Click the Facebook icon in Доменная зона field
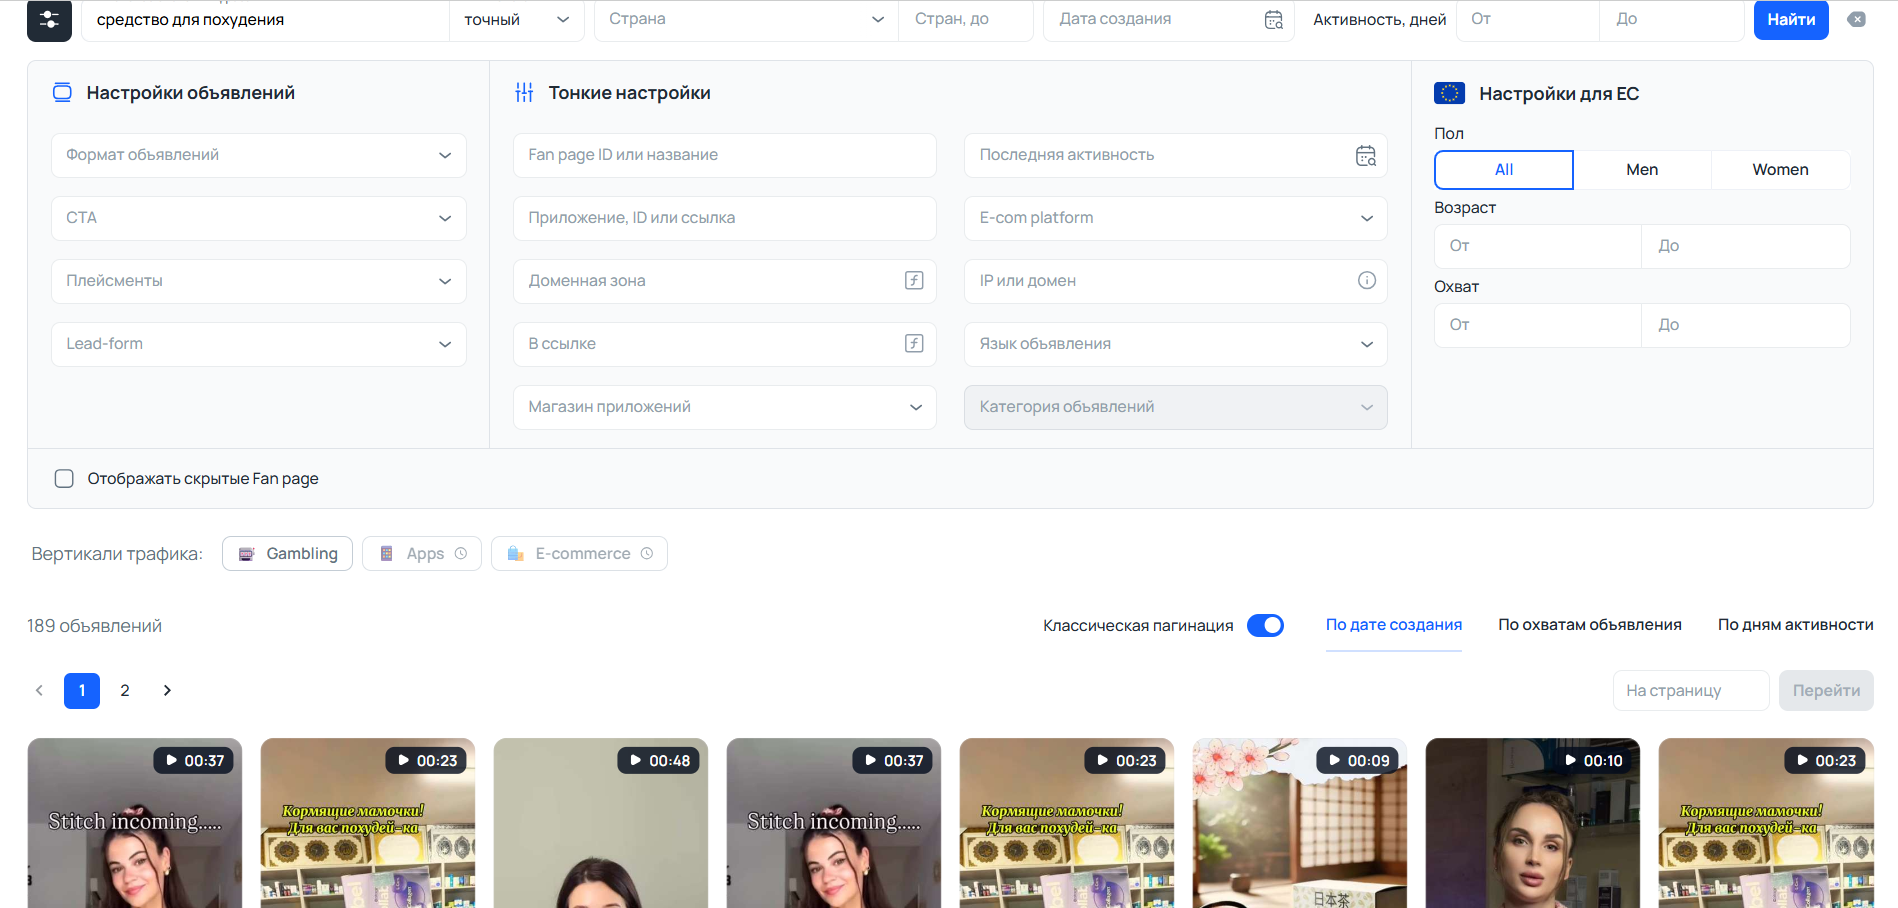The width and height of the screenshot is (1898, 908). [x=913, y=281]
